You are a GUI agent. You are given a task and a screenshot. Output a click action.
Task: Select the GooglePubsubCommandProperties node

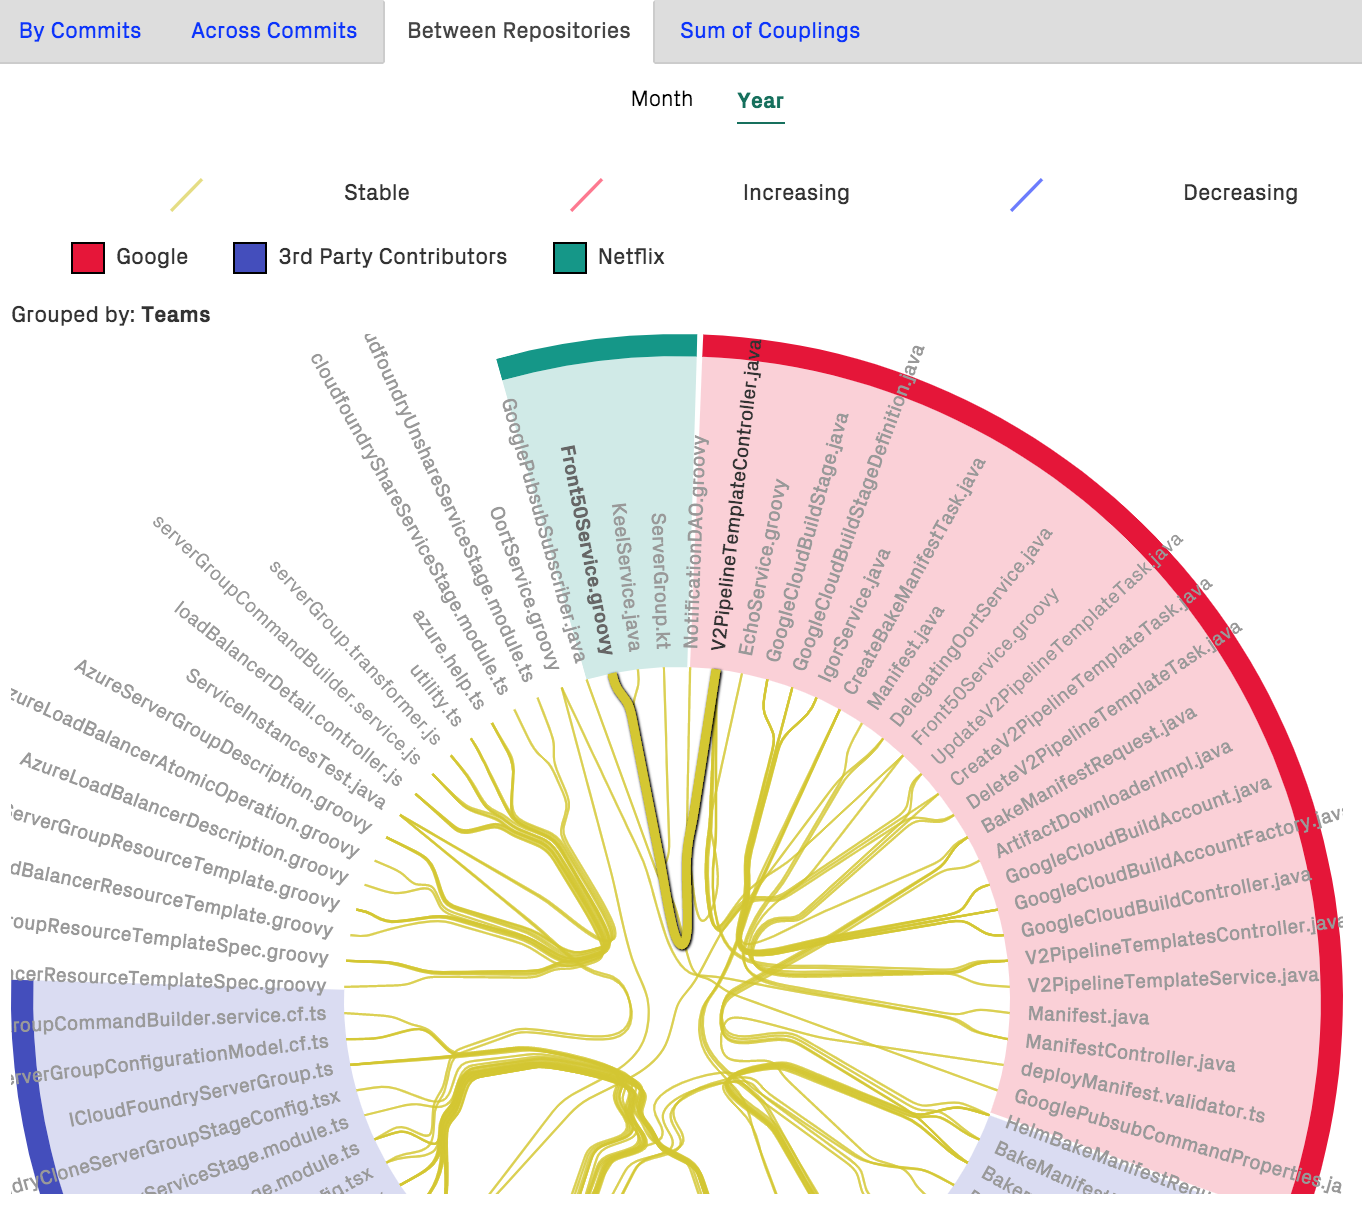click(1177, 1140)
